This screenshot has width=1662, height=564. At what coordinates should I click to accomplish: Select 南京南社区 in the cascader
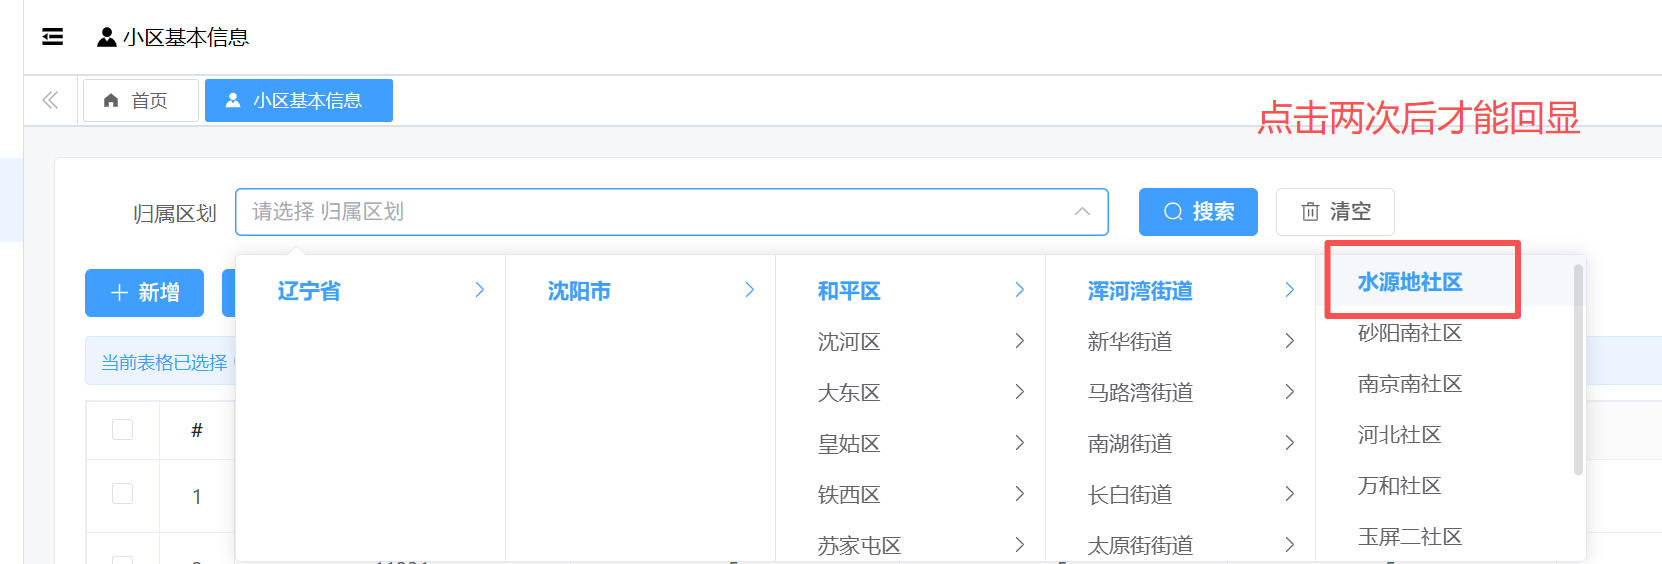pos(1409,384)
